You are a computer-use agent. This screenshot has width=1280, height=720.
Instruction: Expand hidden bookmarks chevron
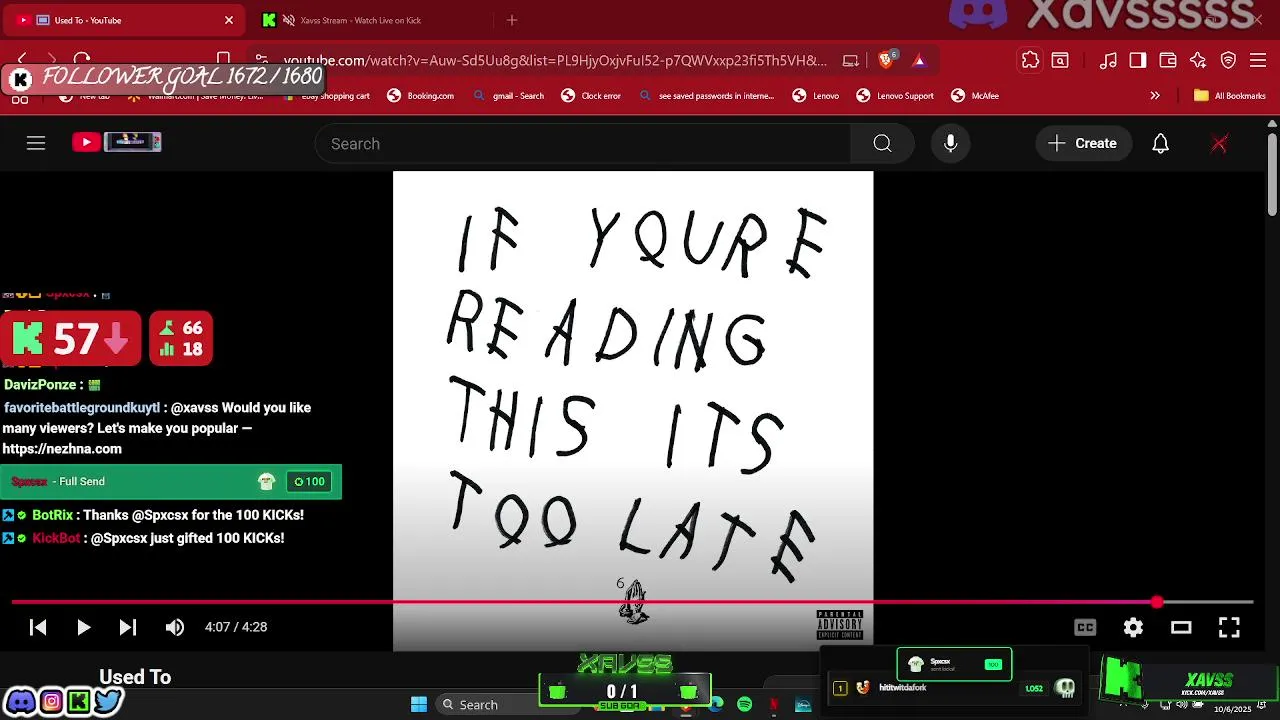(x=1155, y=96)
